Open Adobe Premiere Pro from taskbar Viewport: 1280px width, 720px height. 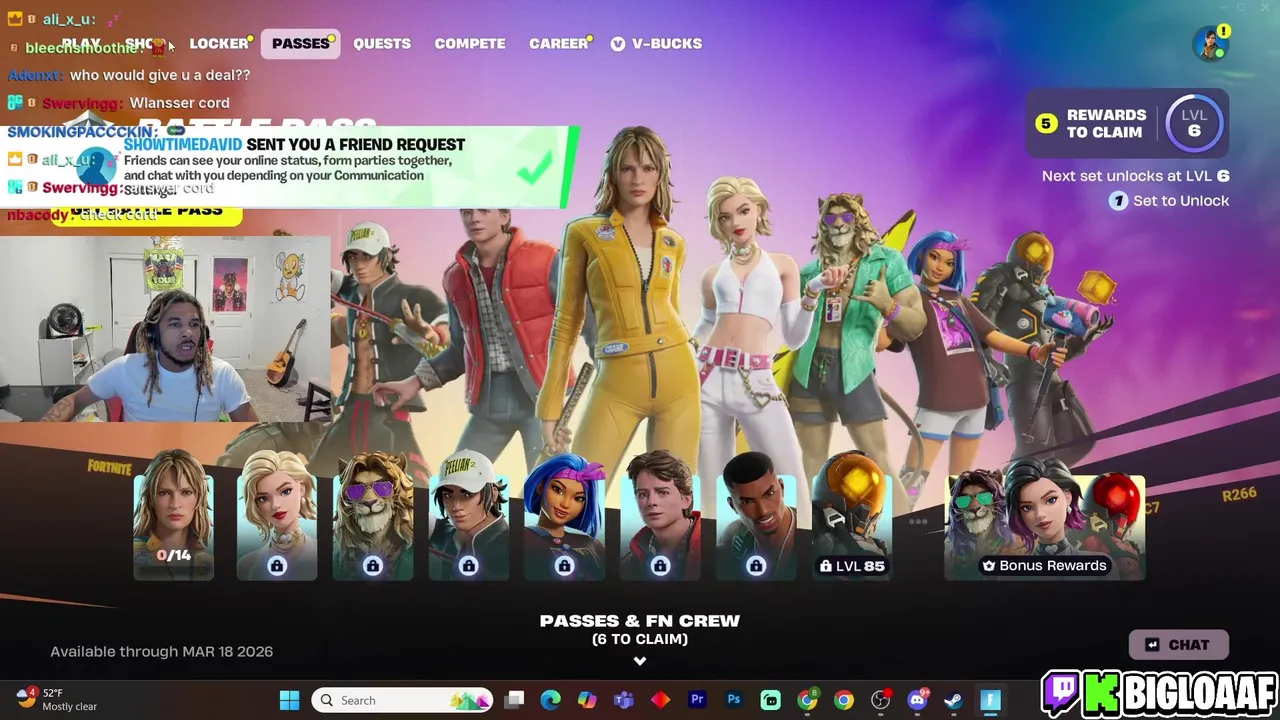coord(697,700)
